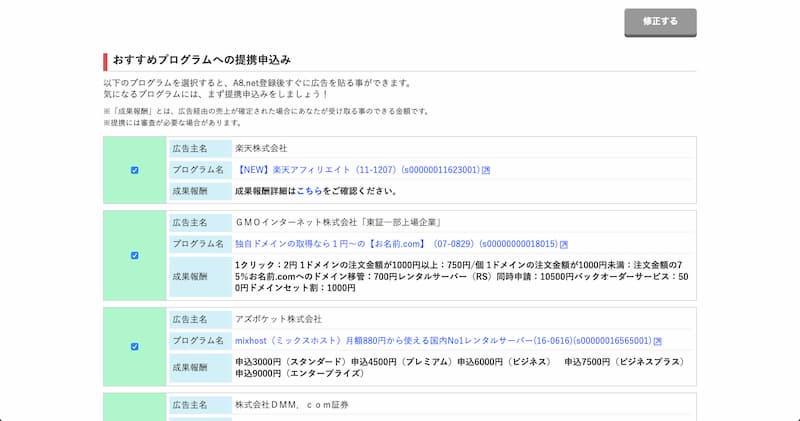This screenshot has width=800, height=421.
Task: Open the mixhost rental server program link
Action: pos(443,340)
